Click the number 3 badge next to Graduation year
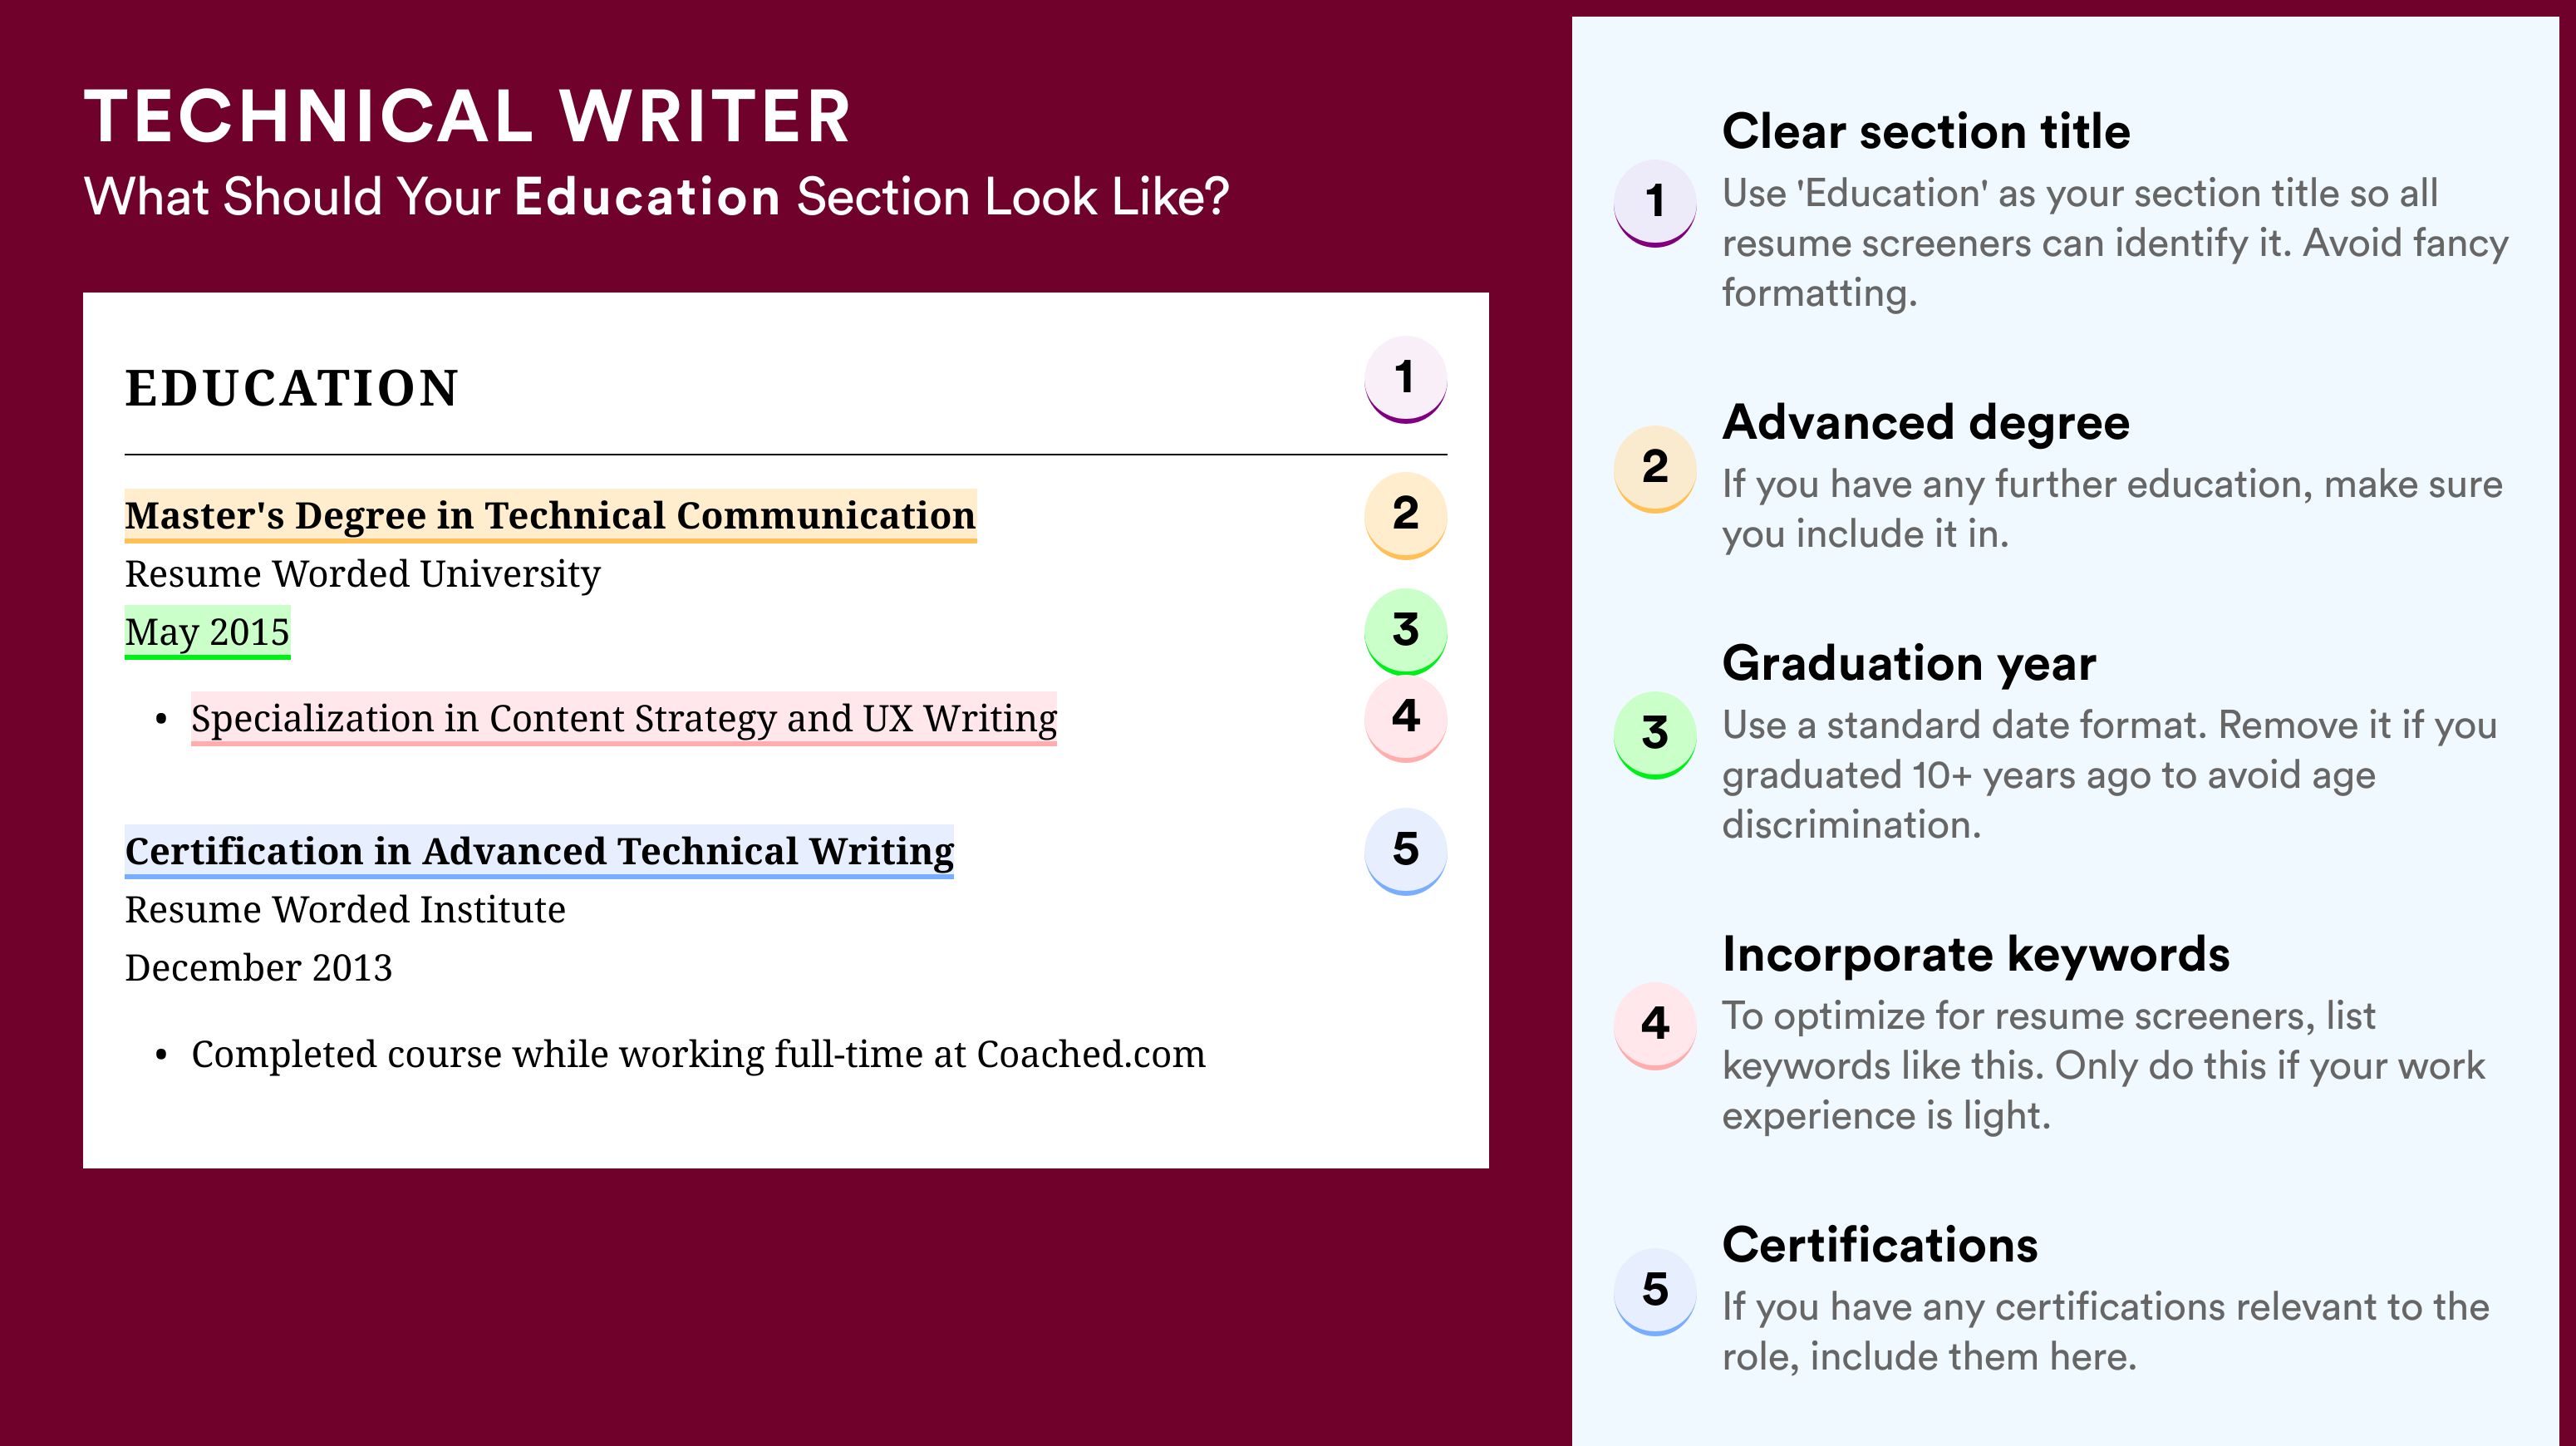 pyautogui.click(x=1655, y=735)
